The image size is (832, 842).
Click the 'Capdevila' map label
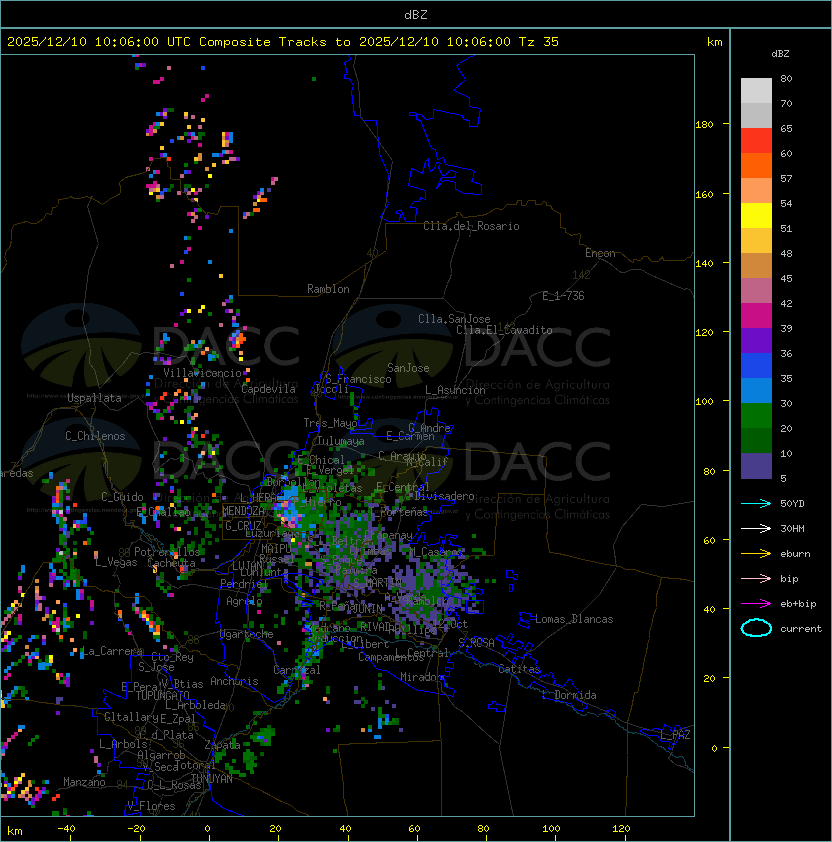(x=268, y=389)
